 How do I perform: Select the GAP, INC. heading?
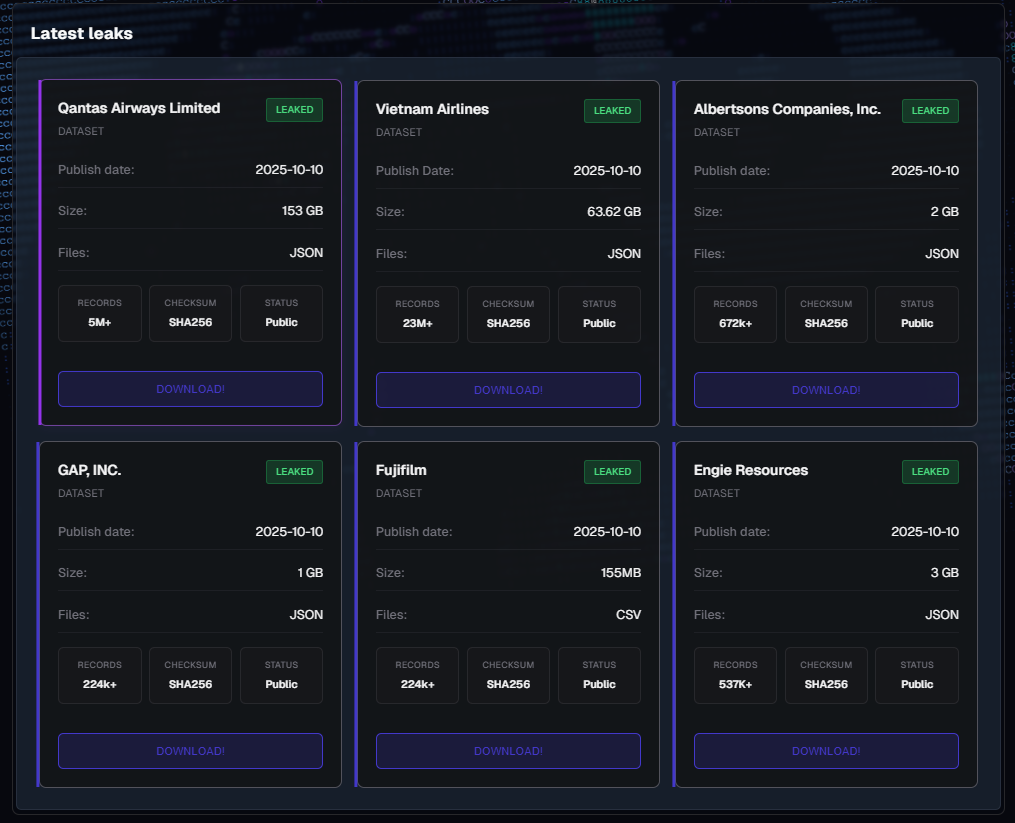click(90, 470)
